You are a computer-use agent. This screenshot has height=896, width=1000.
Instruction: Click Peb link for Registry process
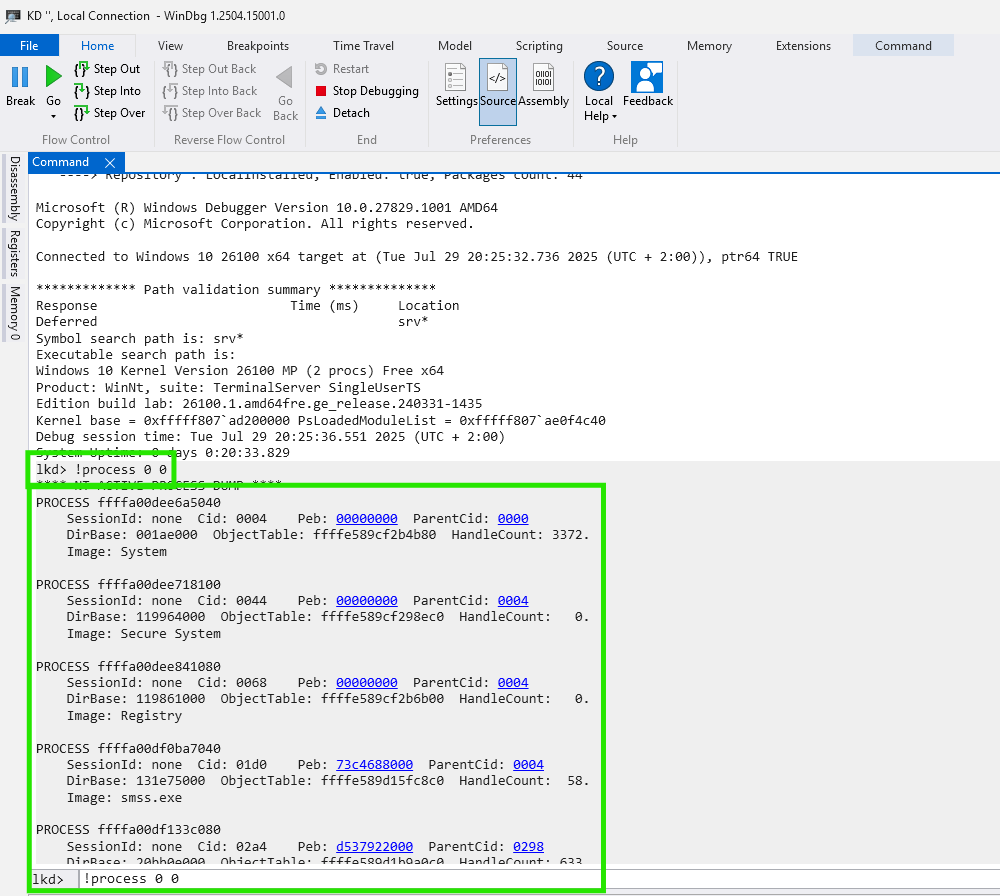pos(367,682)
